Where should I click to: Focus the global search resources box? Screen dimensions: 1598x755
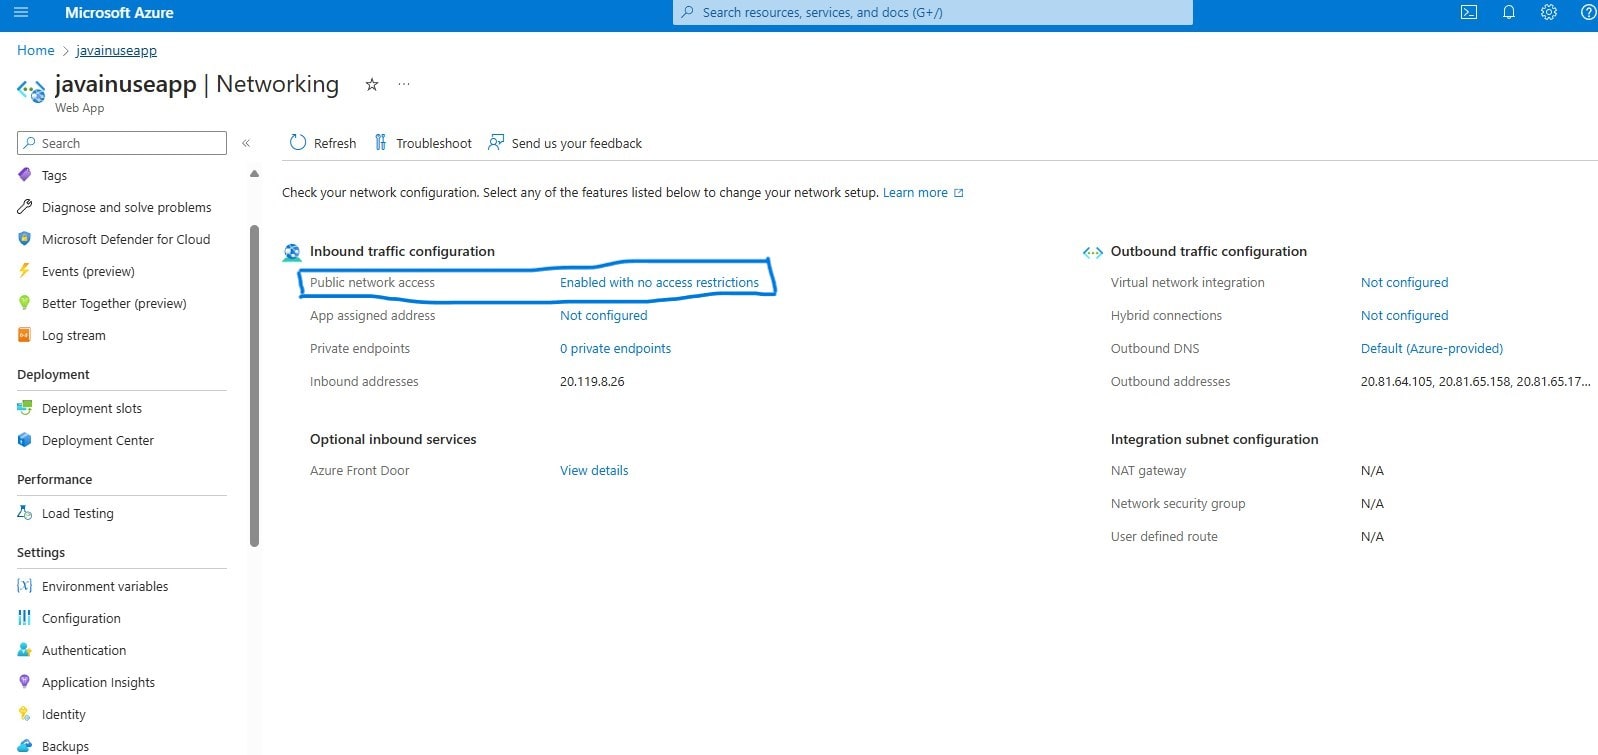[932, 12]
